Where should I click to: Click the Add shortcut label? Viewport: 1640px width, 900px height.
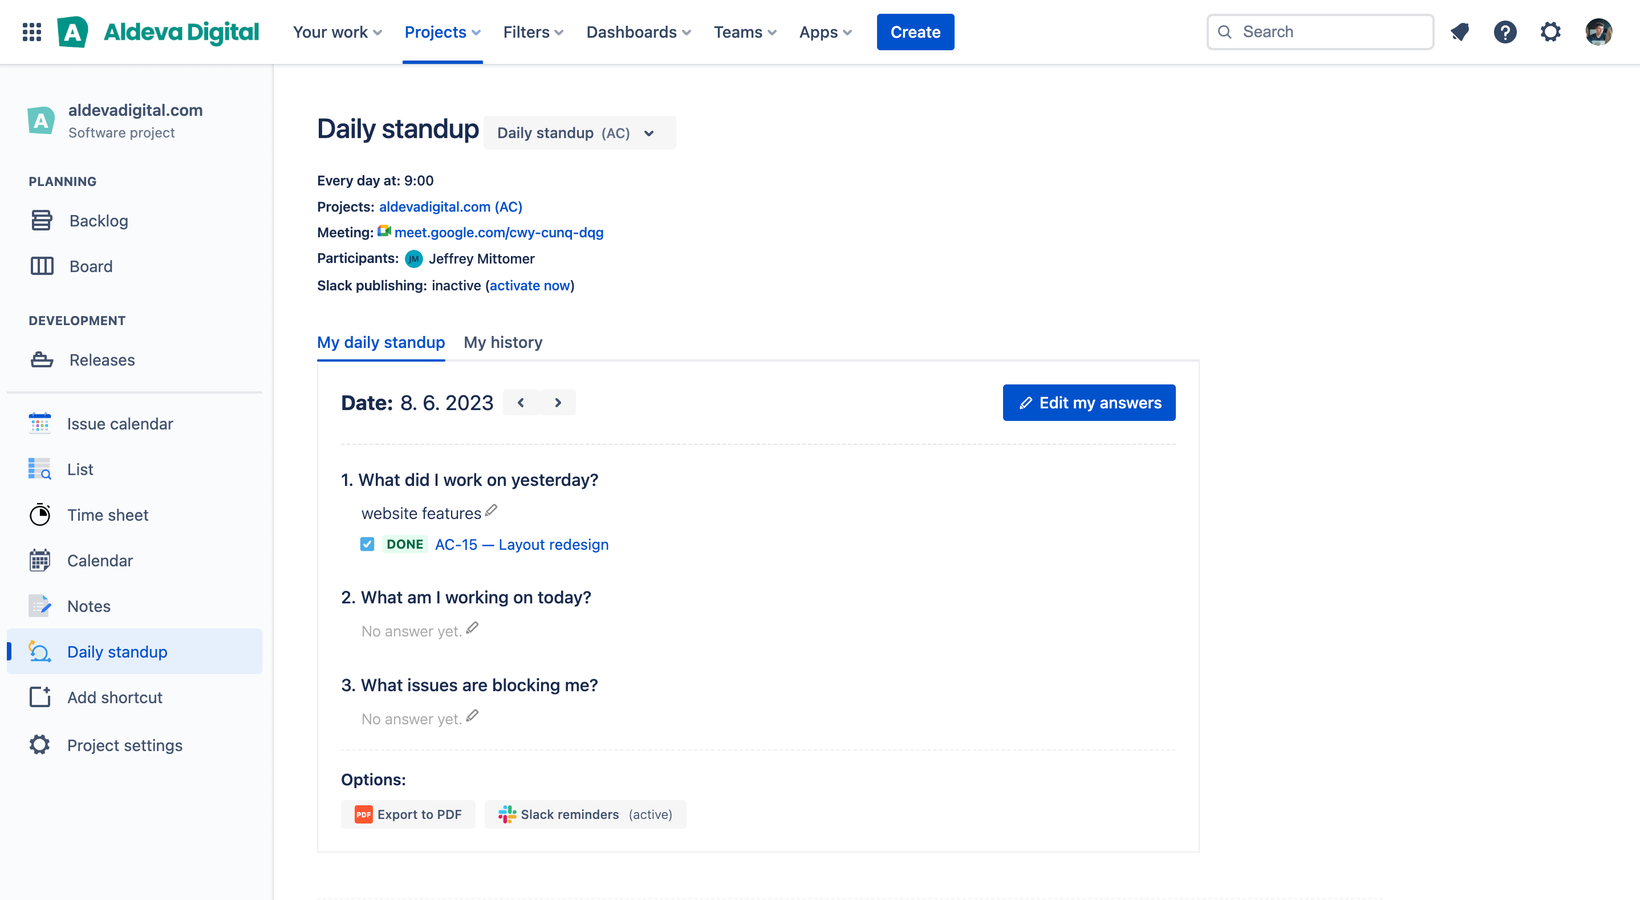115,698
